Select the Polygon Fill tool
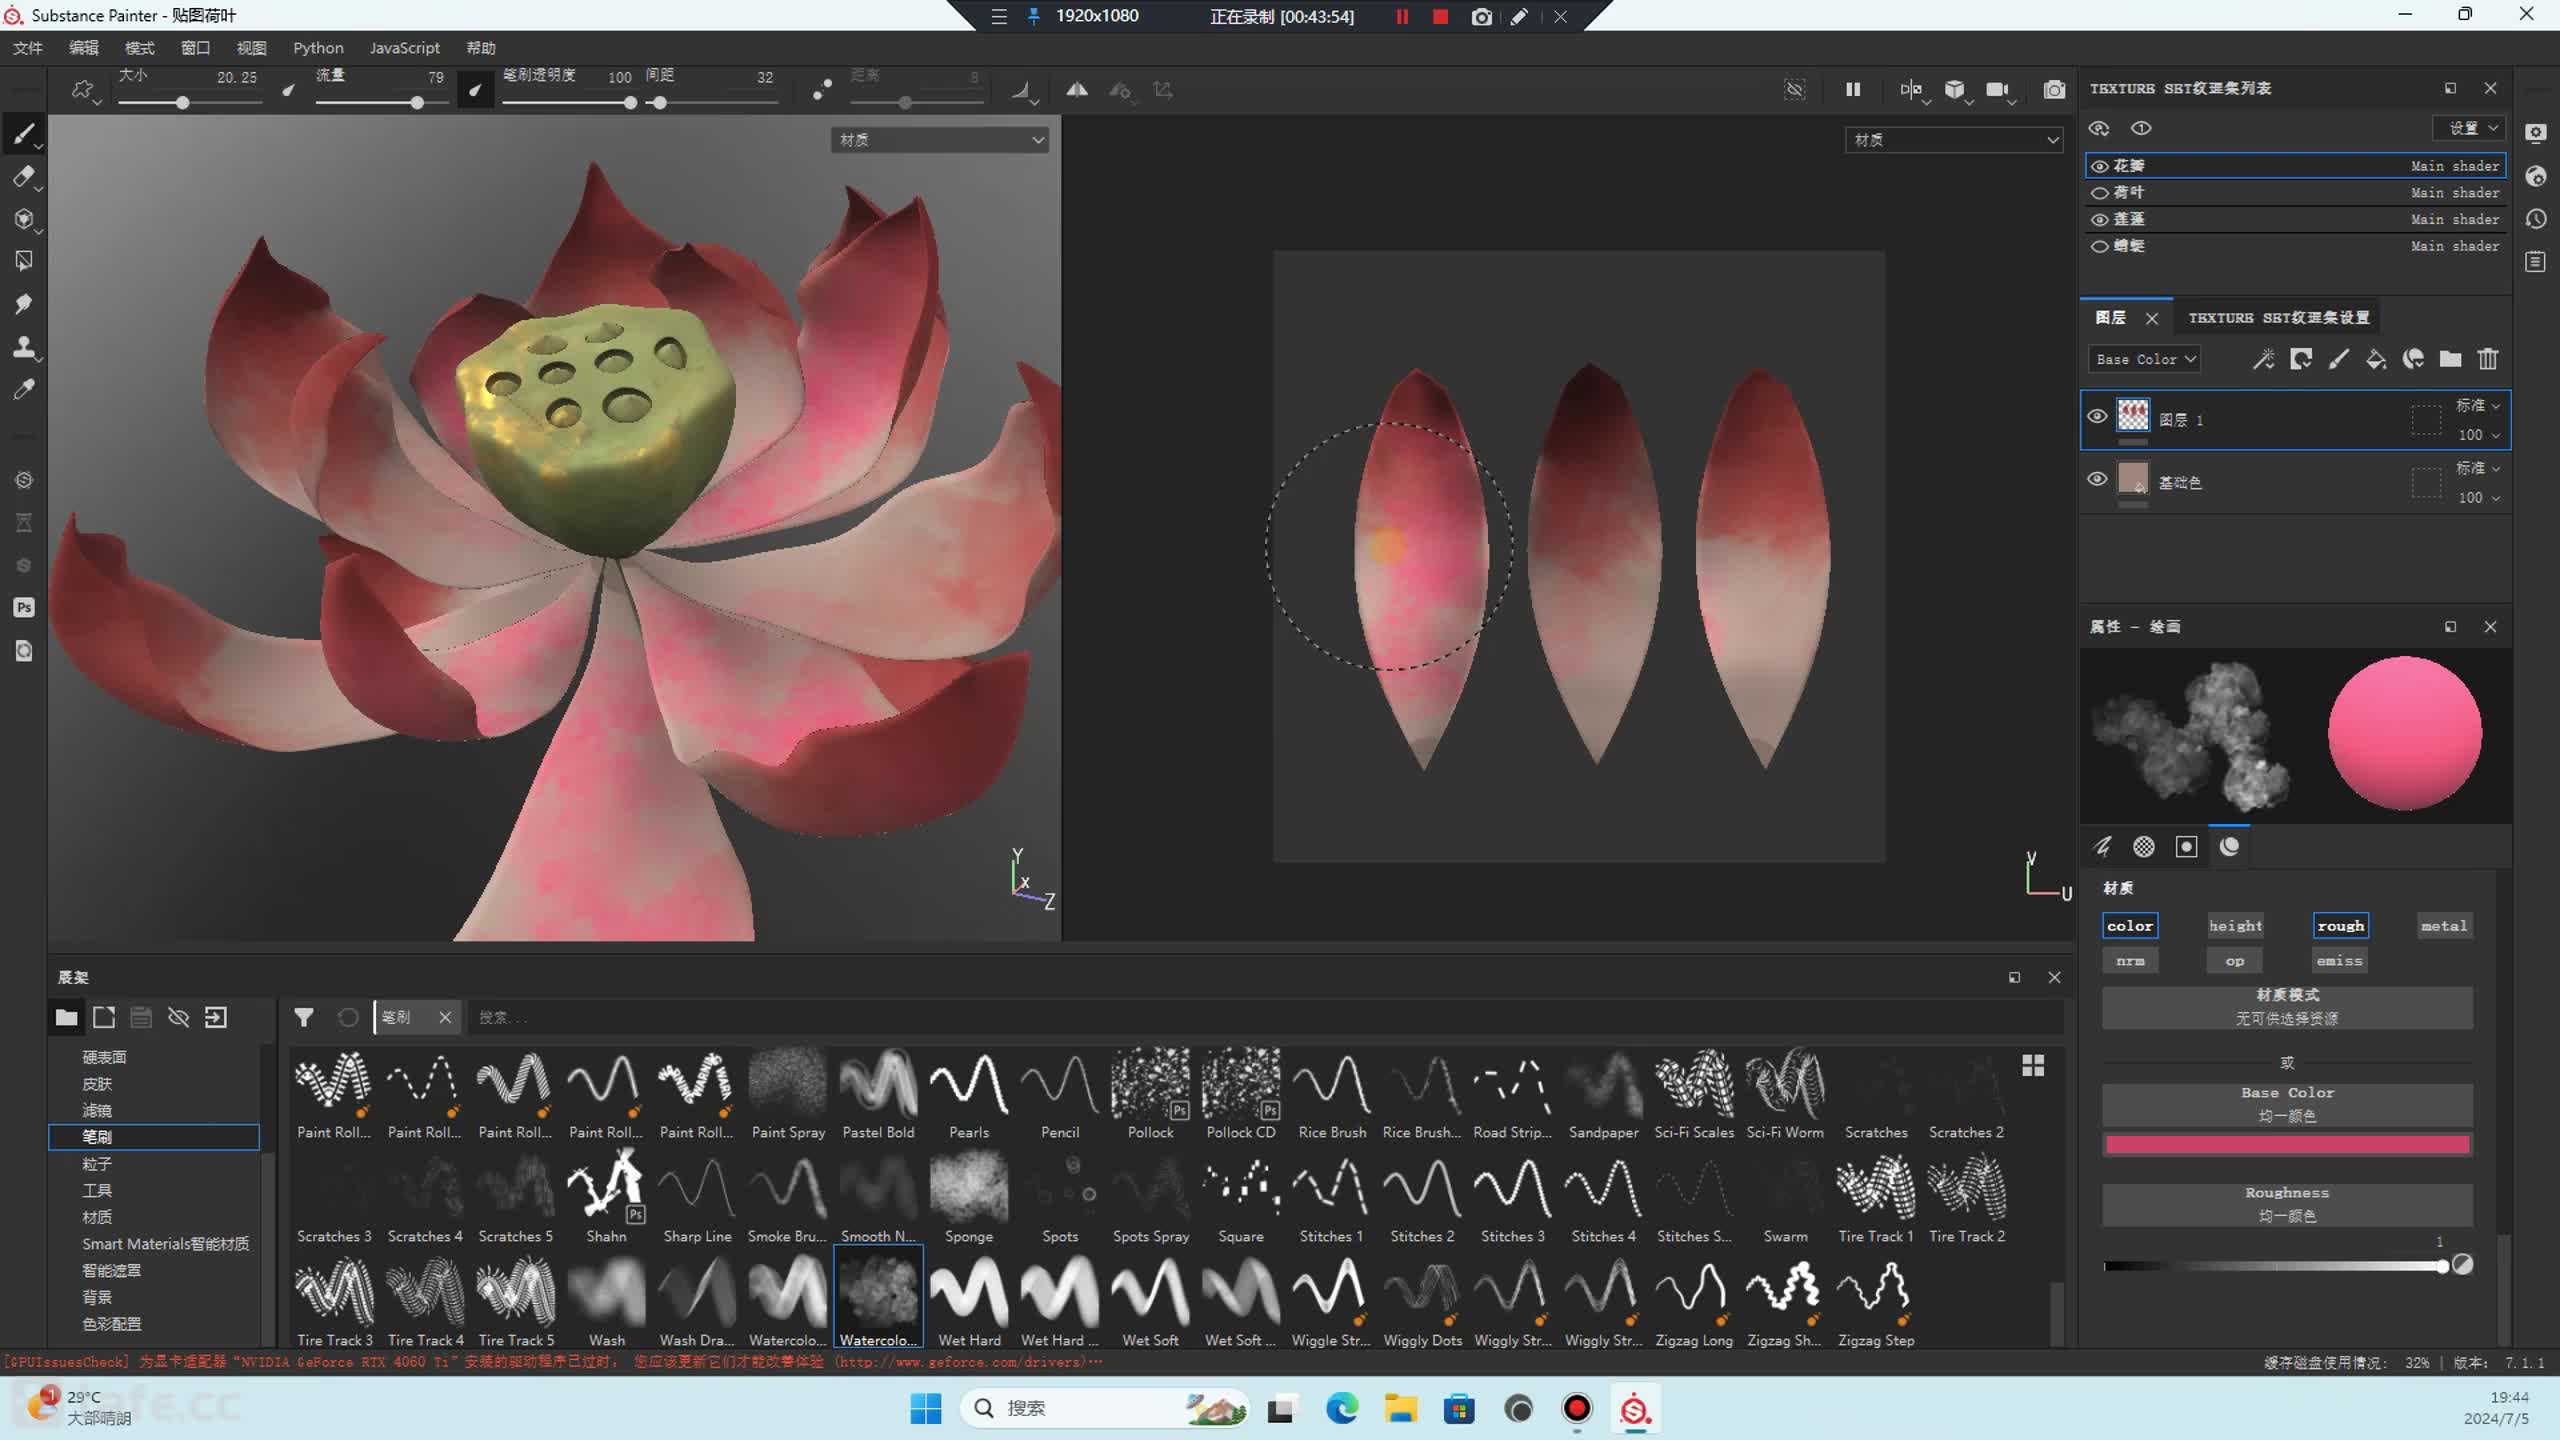 (24, 261)
